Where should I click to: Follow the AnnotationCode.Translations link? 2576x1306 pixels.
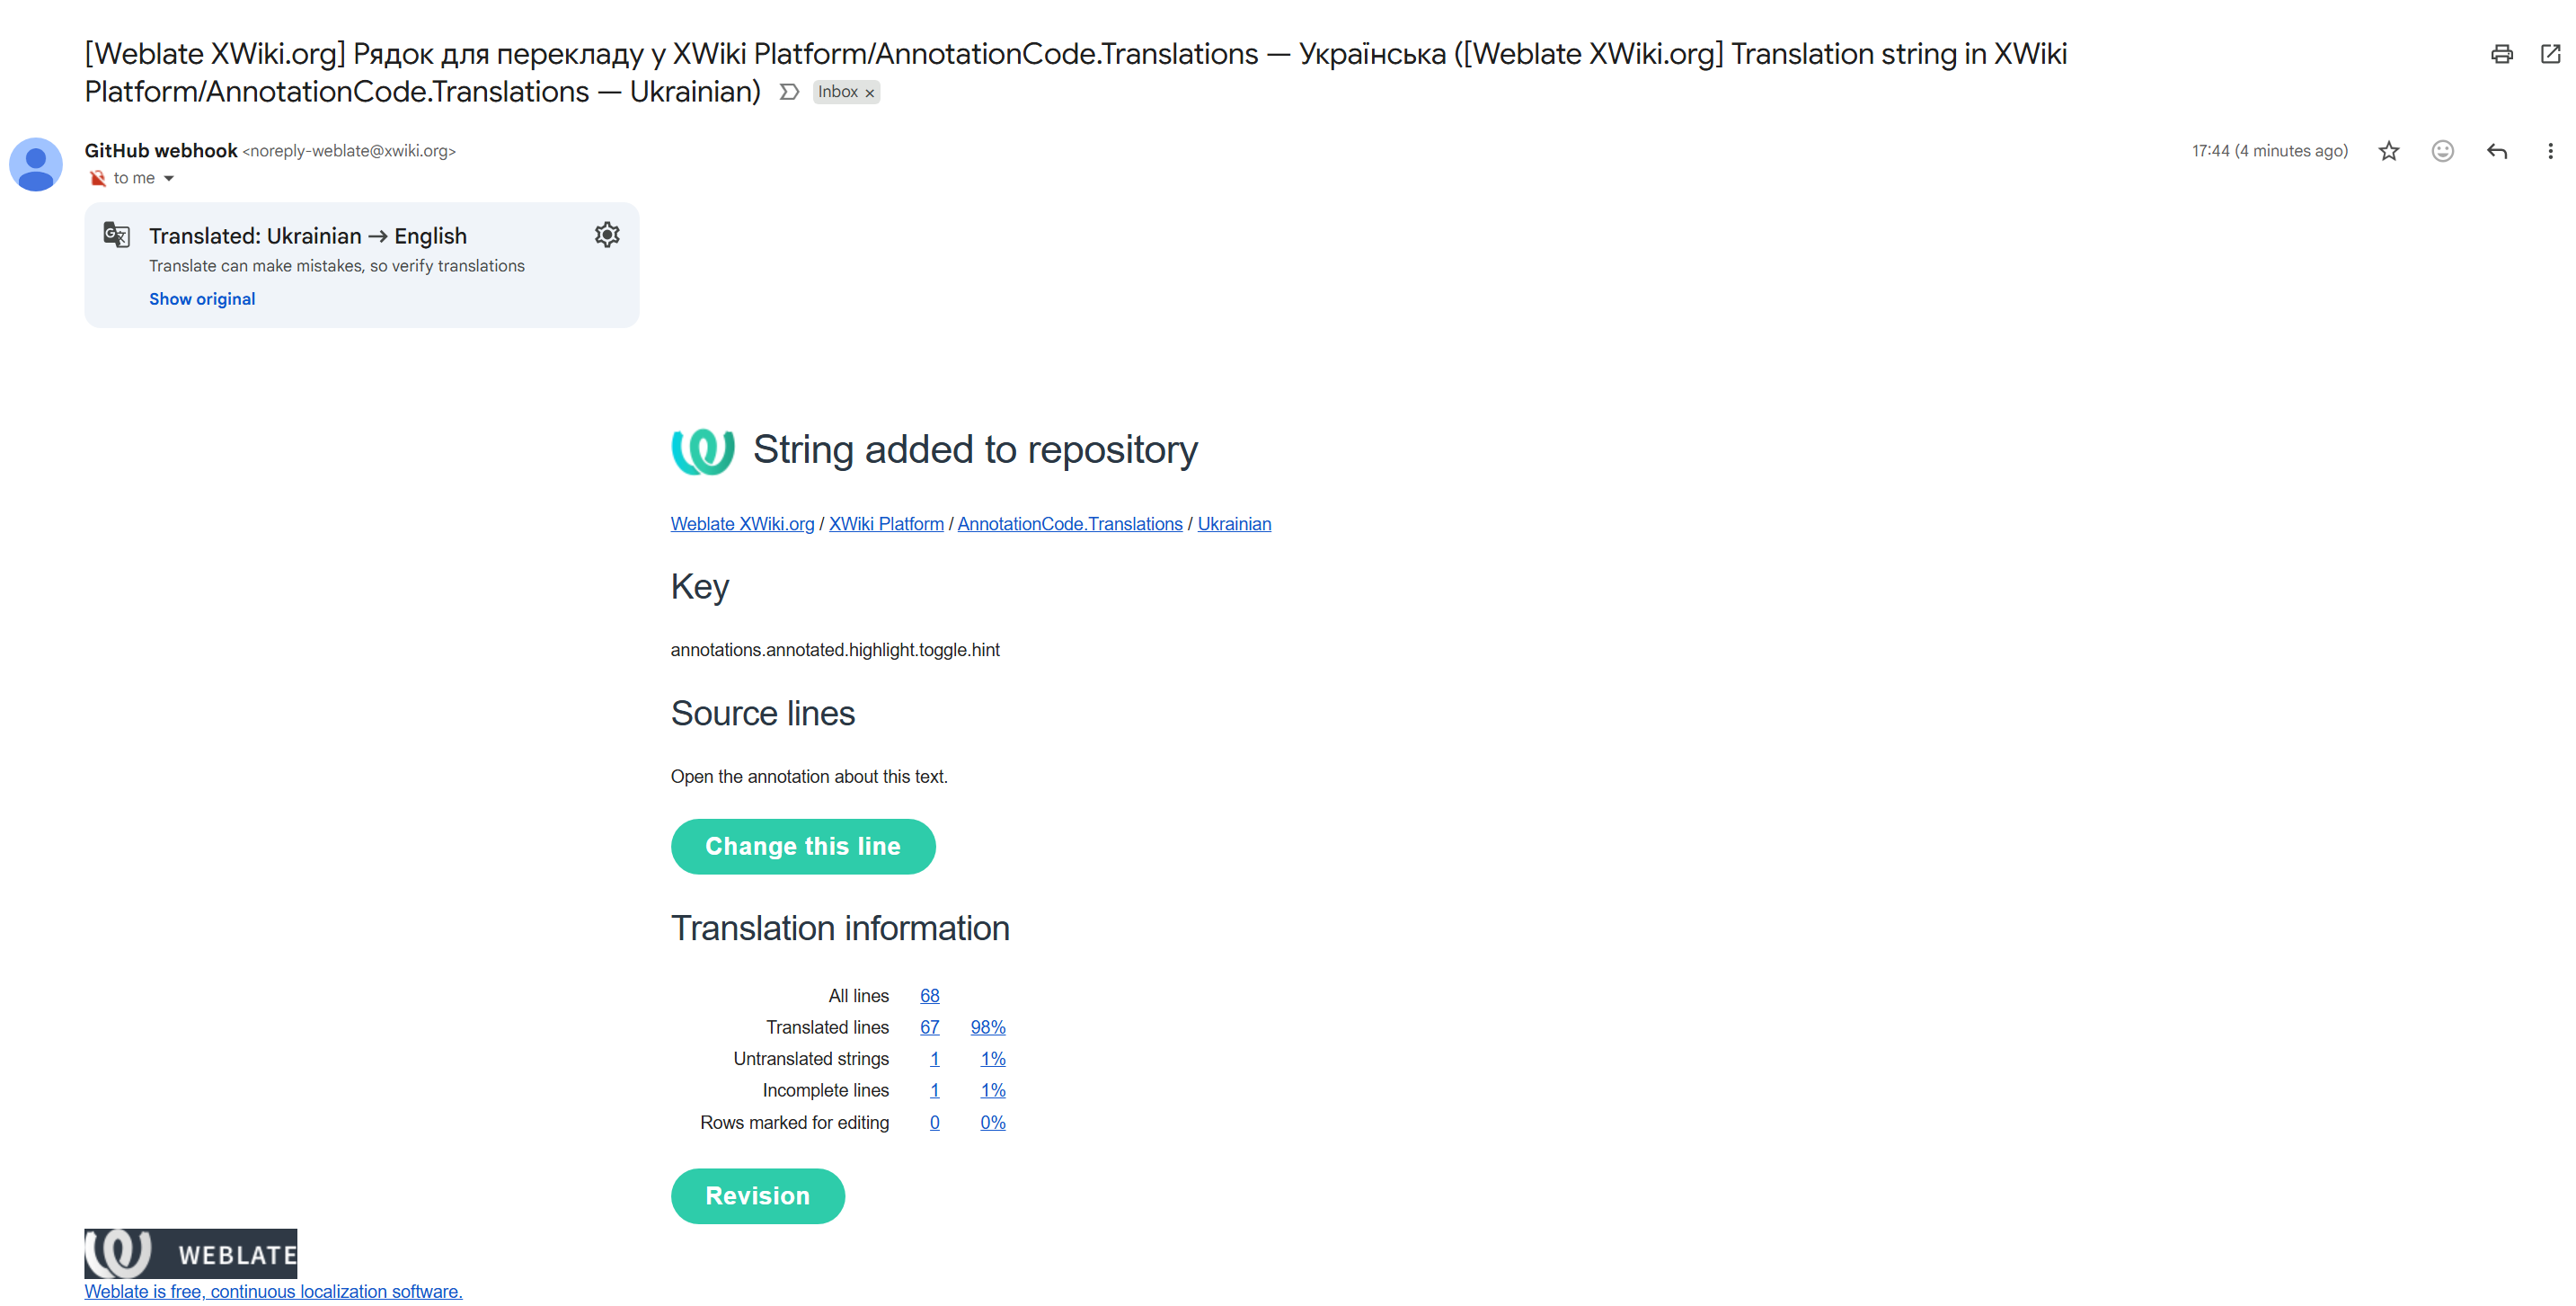[1069, 524]
